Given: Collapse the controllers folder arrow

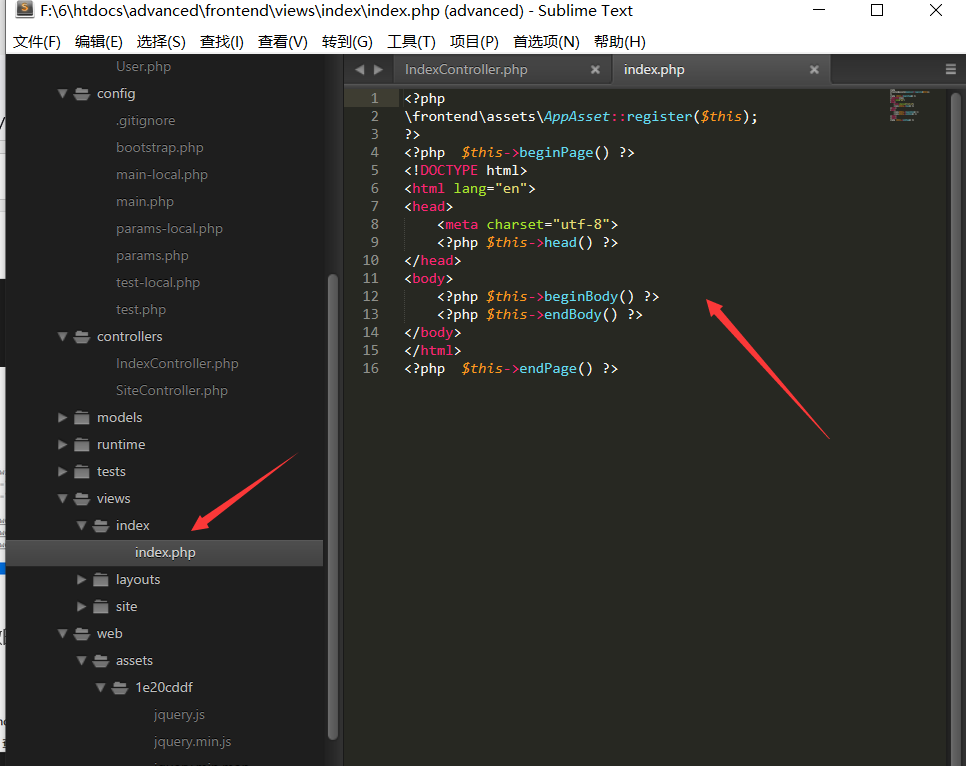Looking at the screenshot, I should 62,336.
